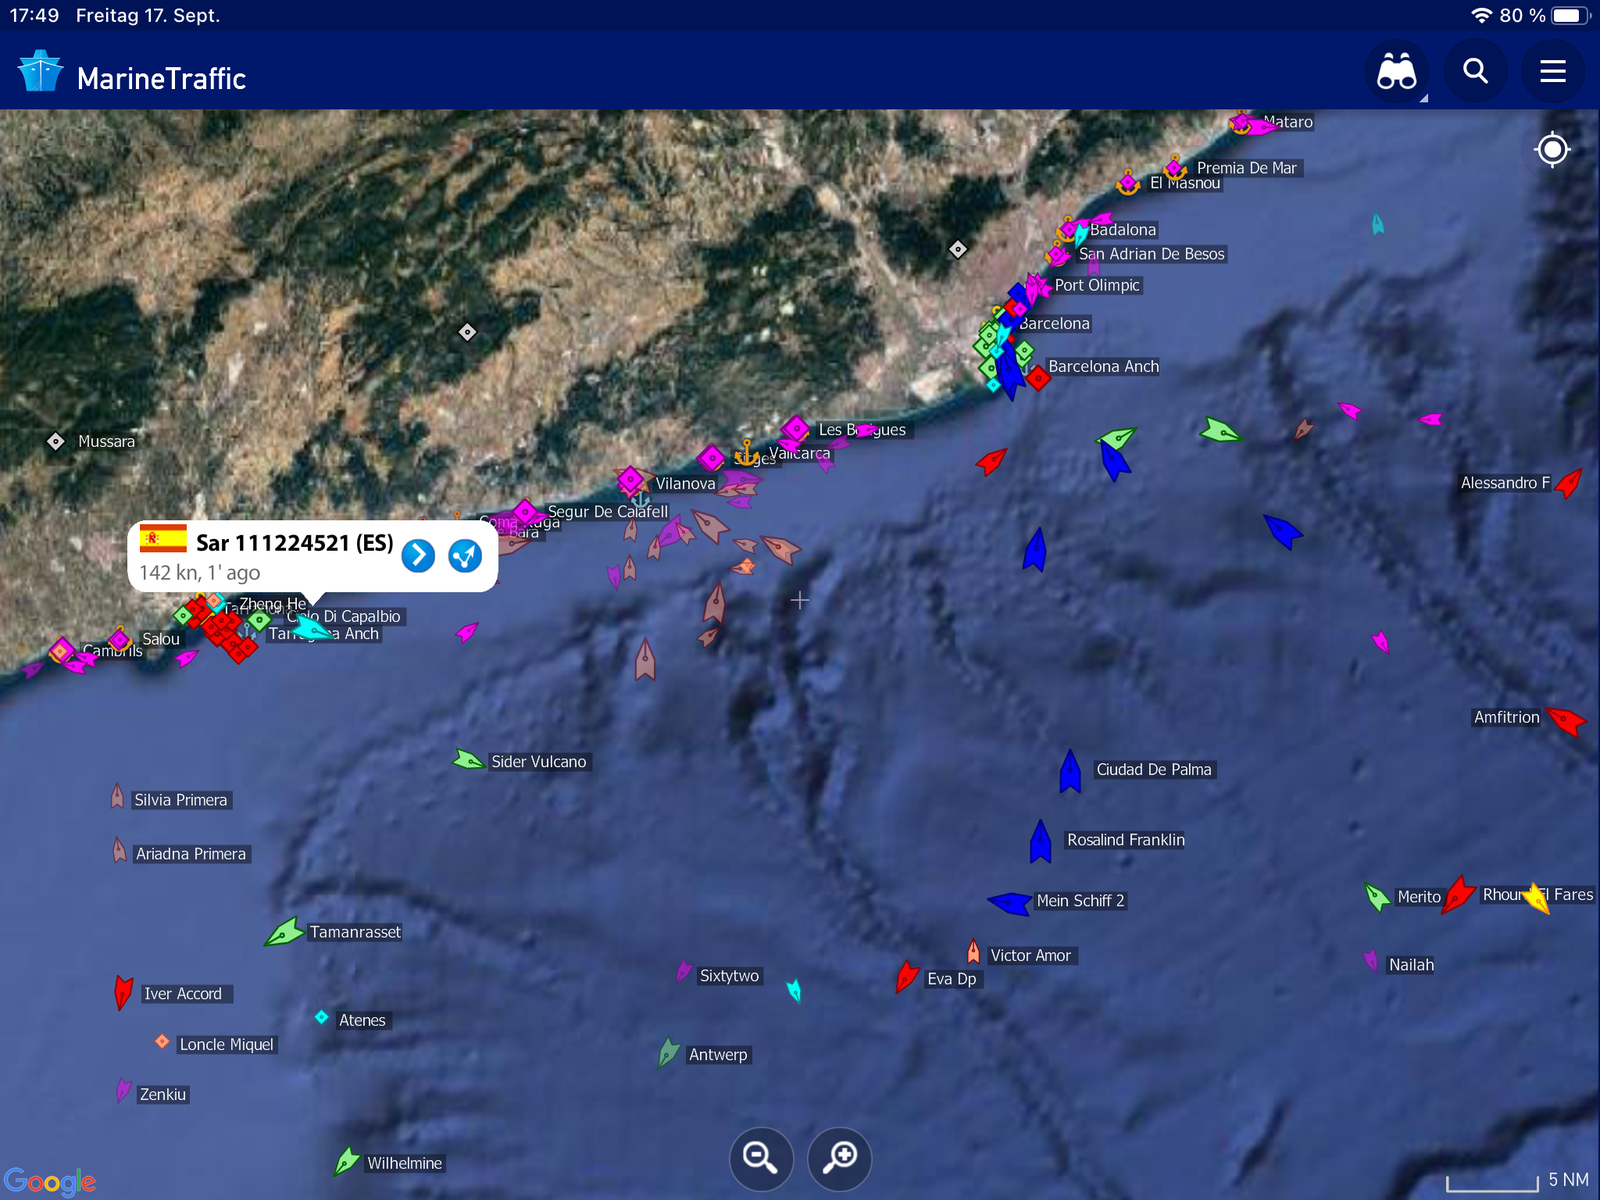Tap the San Adrian De Besos label

click(x=1152, y=254)
